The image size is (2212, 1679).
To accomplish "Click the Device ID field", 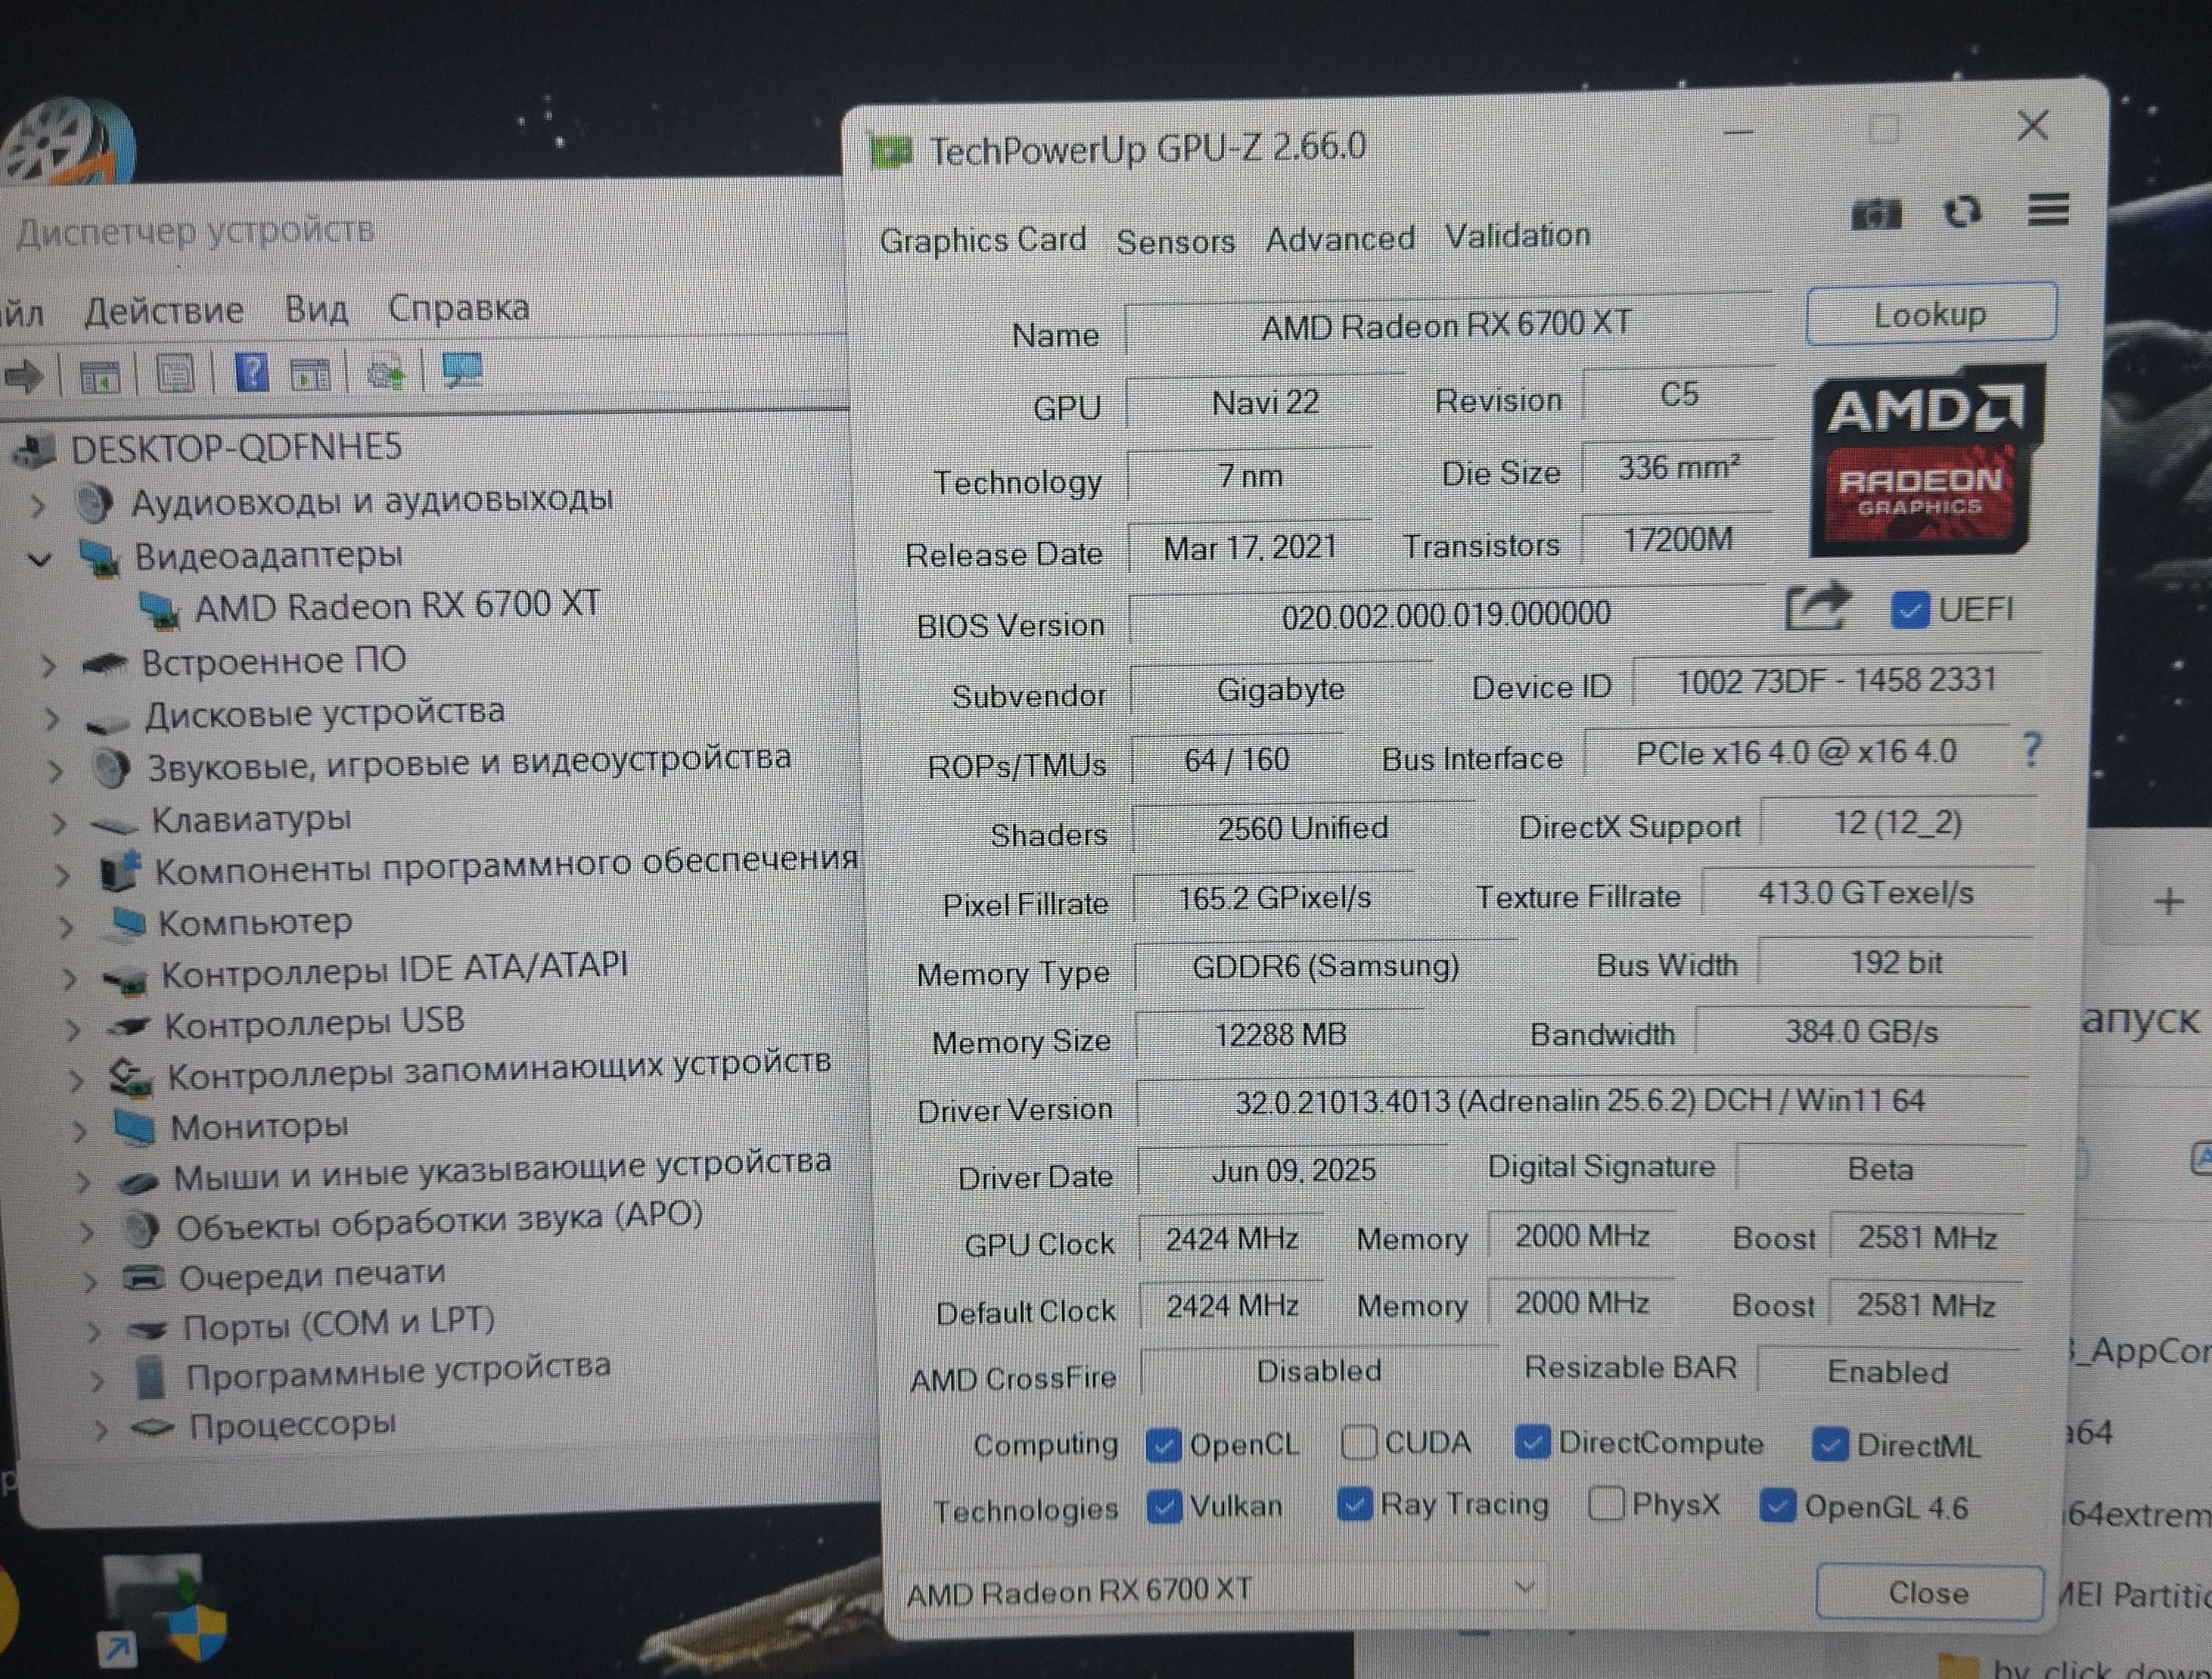I will pyautogui.click(x=1836, y=681).
